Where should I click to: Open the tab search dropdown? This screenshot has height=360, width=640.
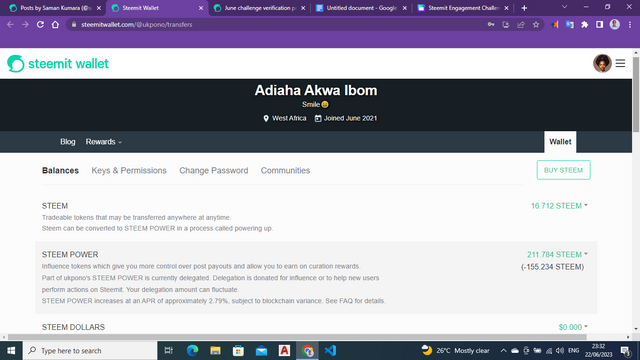point(564,7)
